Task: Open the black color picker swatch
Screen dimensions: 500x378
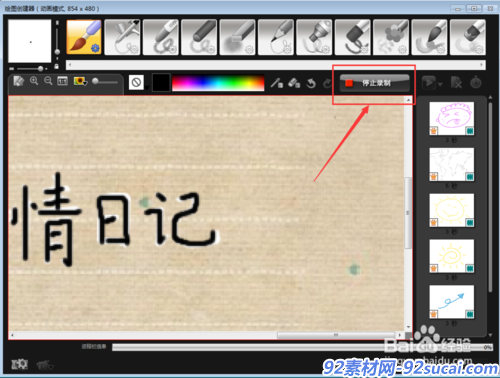Action: pyautogui.click(x=161, y=82)
